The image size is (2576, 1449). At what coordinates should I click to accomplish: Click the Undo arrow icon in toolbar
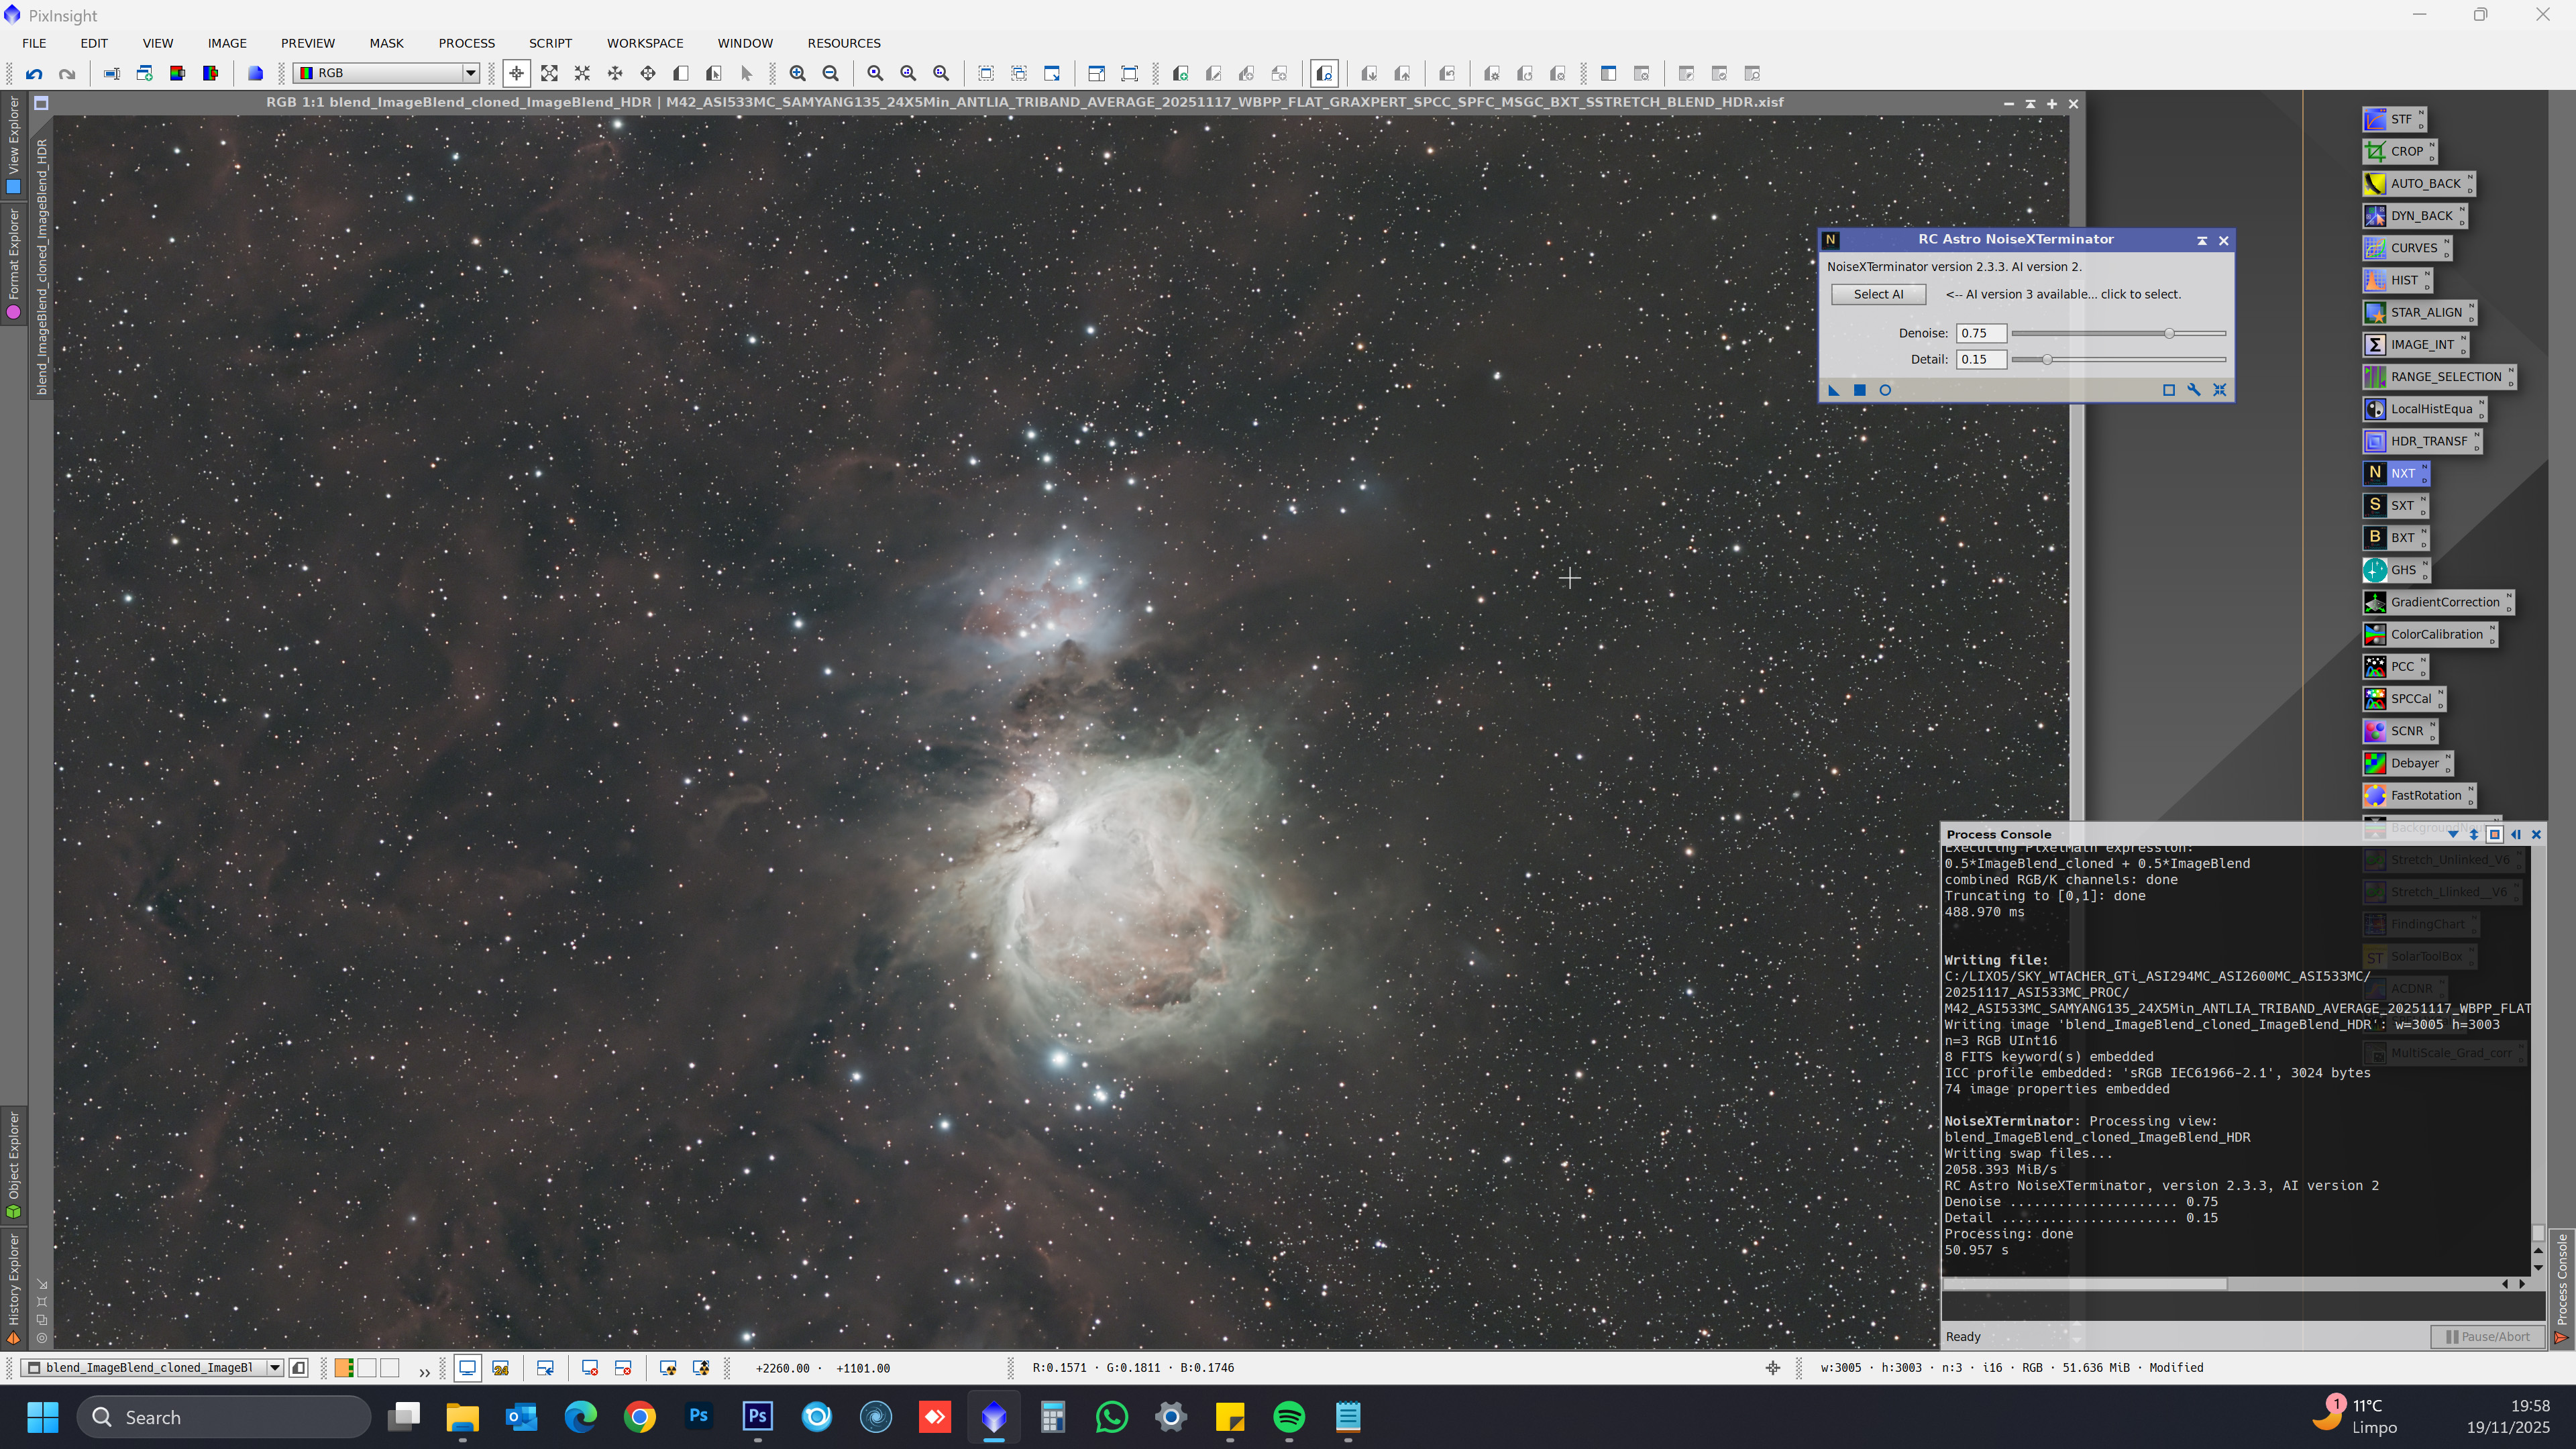[x=34, y=73]
